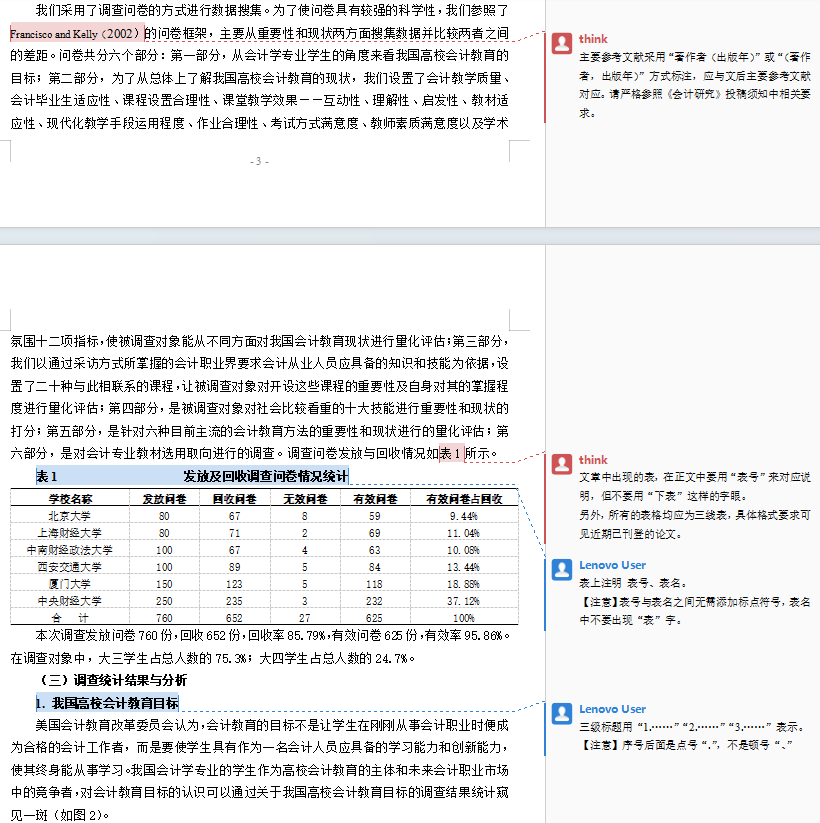Click the second think comment avatar icon

[x=562, y=465]
